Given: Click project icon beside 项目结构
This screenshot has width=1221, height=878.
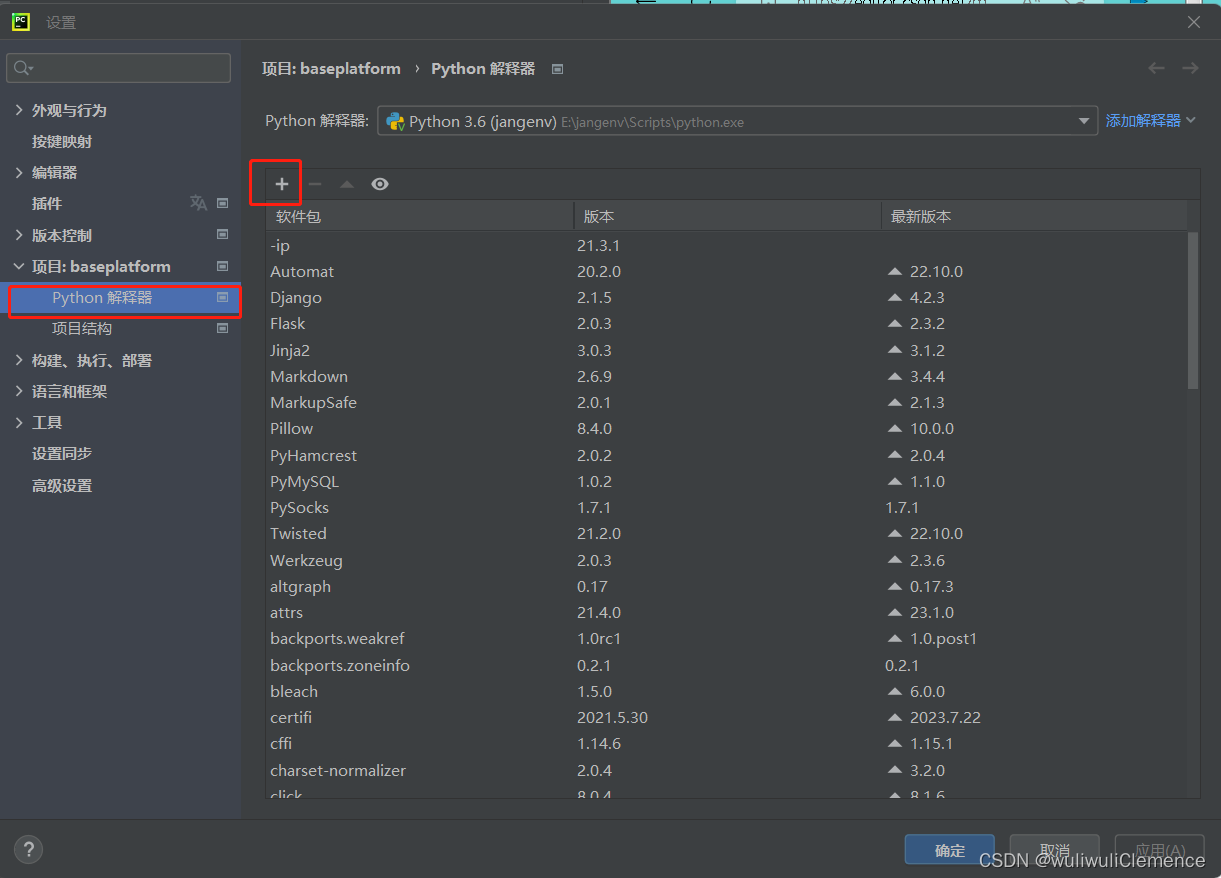Looking at the screenshot, I should [x=222, y=328].
